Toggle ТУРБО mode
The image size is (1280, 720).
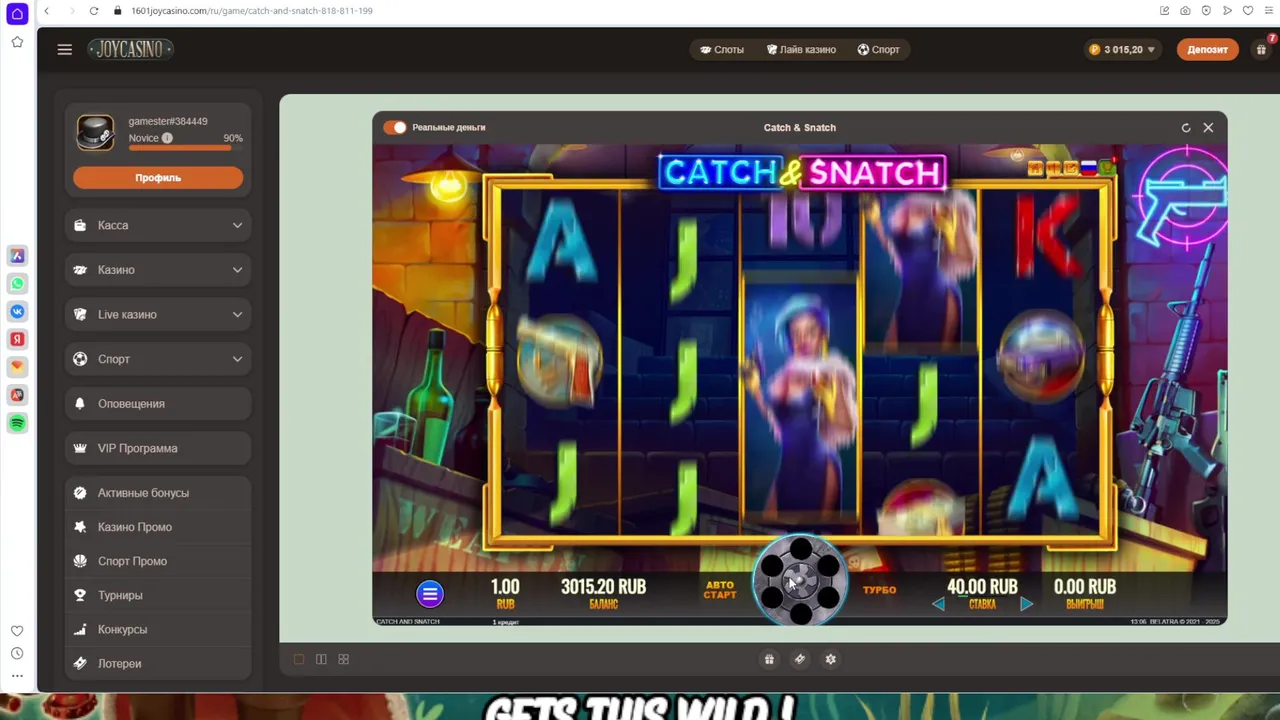point(879,590)
